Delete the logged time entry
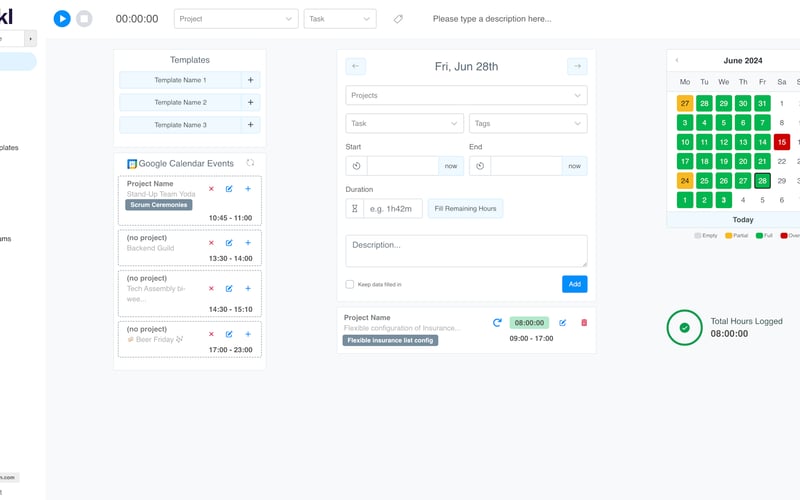The width and height of the screenshot is (800, 500). point(584,322)
